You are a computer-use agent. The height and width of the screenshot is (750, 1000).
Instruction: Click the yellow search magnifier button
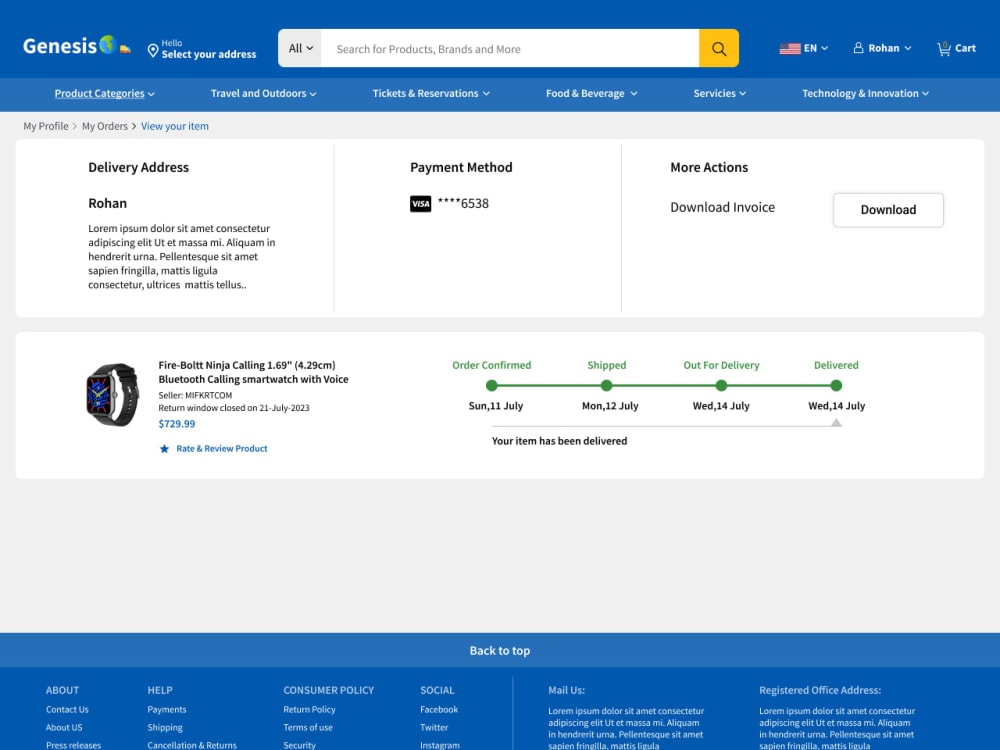click(719, 48)
